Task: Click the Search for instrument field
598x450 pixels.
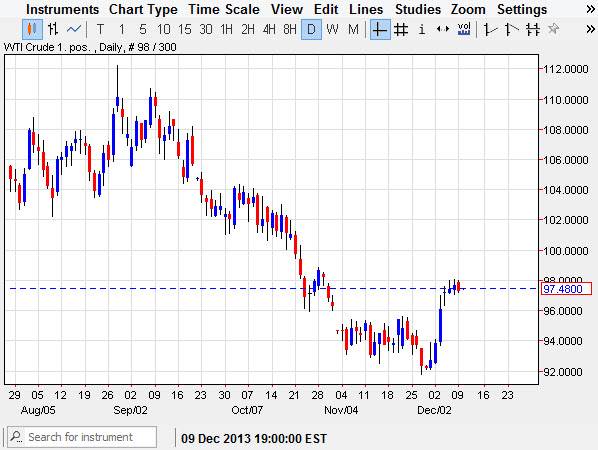Action: (82, 437)
